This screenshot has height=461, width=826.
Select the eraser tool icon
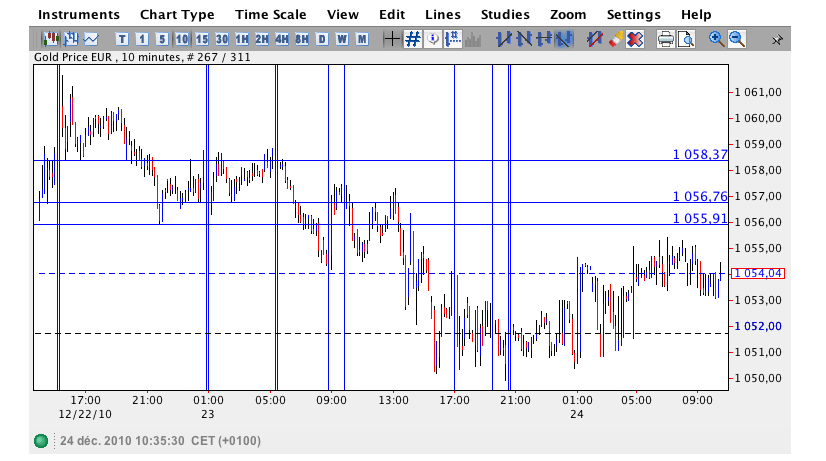pos(615,39)
